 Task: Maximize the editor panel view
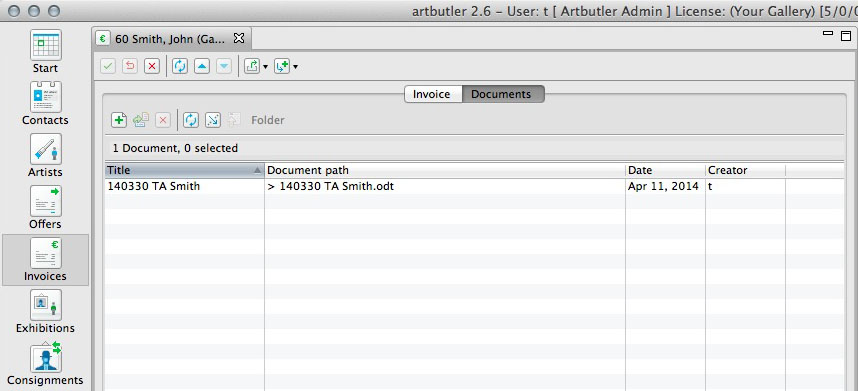point(846,36)
